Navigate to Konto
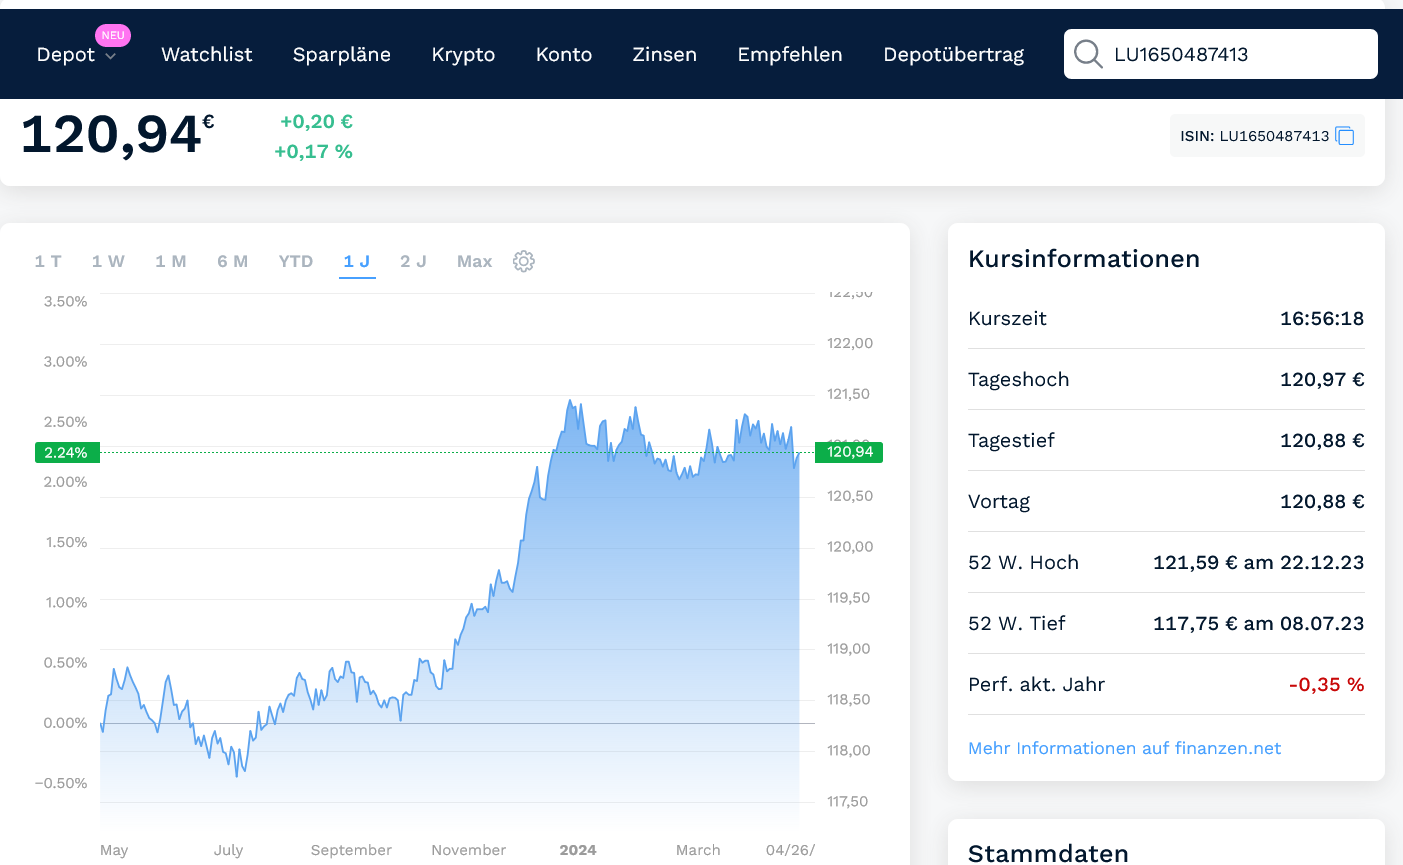 click(564, 55)
